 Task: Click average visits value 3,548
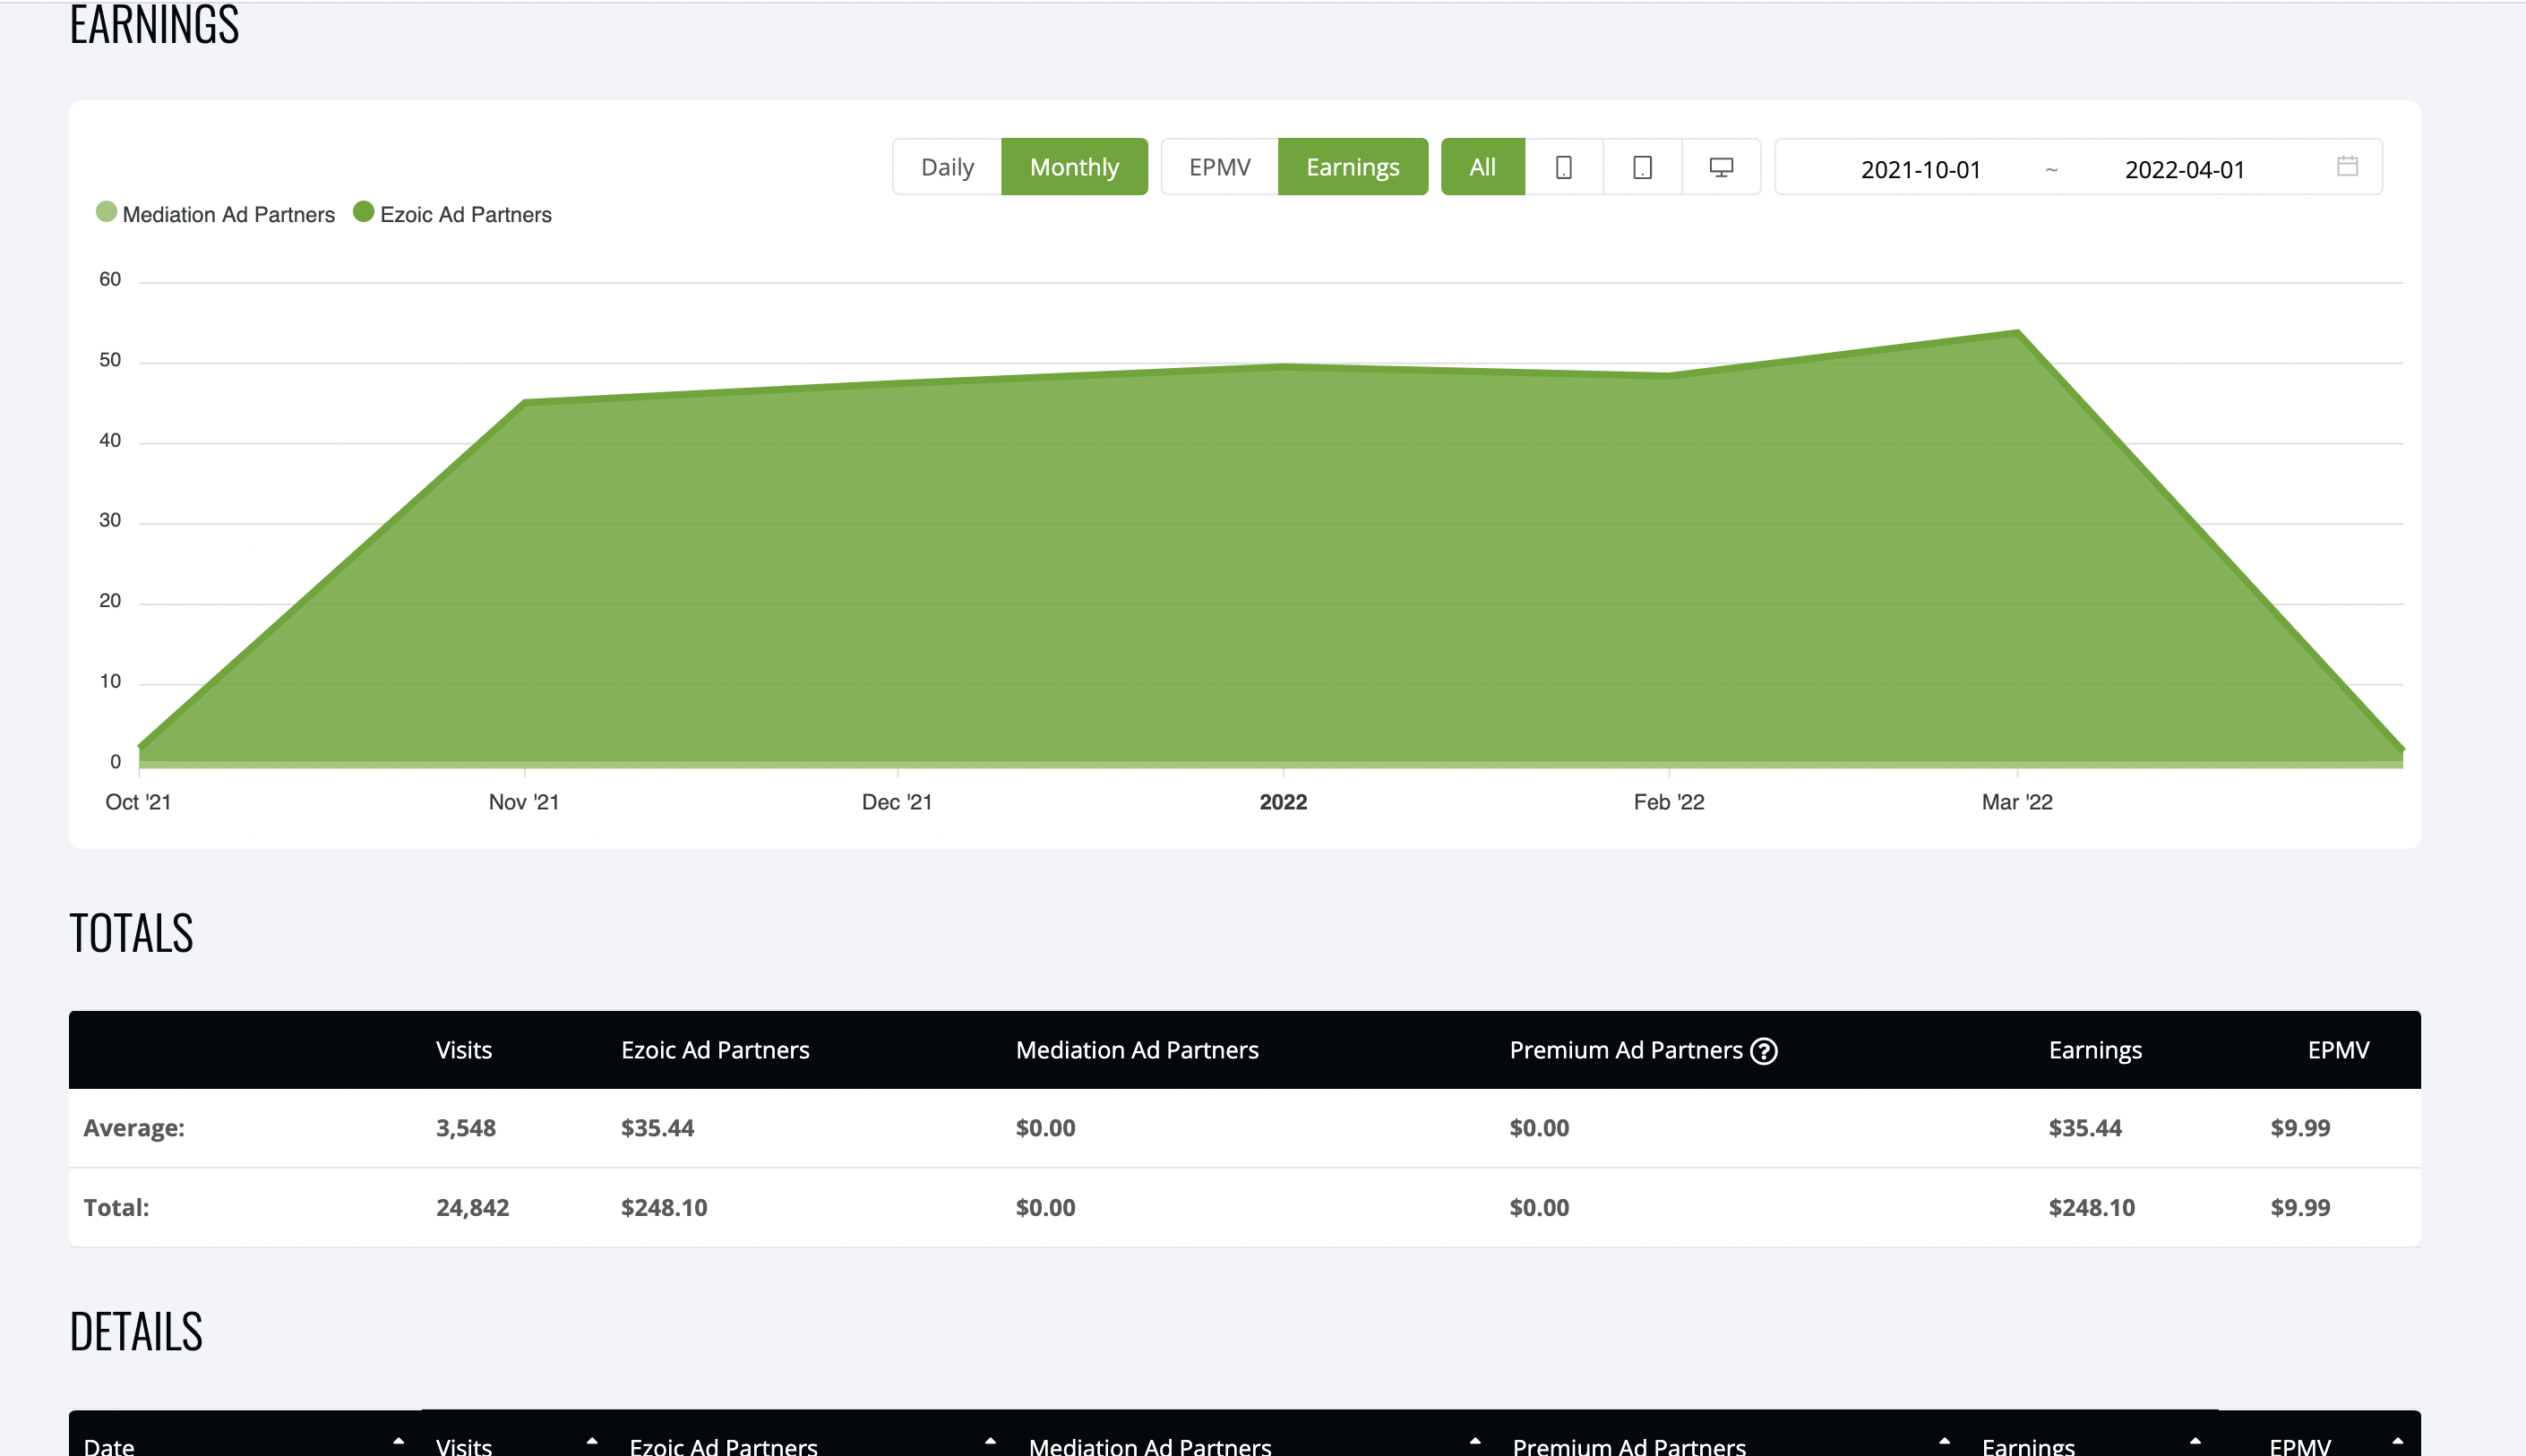point(465,1128)
